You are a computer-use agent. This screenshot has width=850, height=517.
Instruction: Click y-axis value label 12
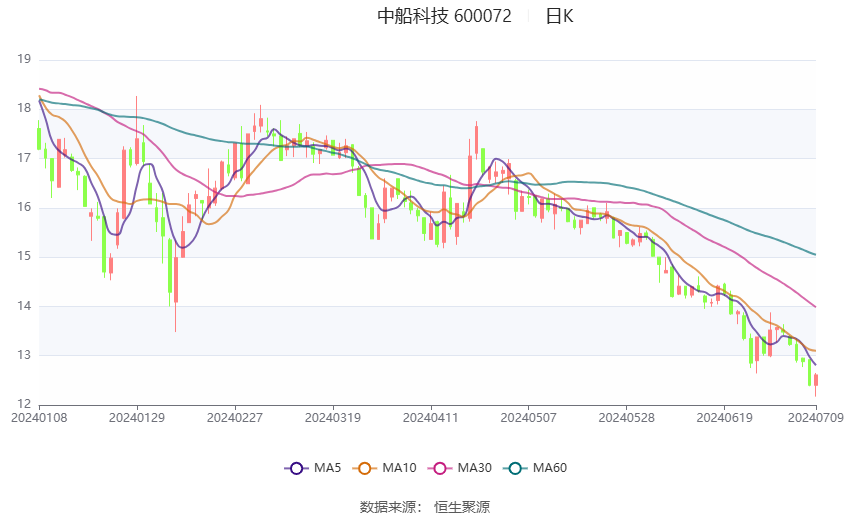24,404
